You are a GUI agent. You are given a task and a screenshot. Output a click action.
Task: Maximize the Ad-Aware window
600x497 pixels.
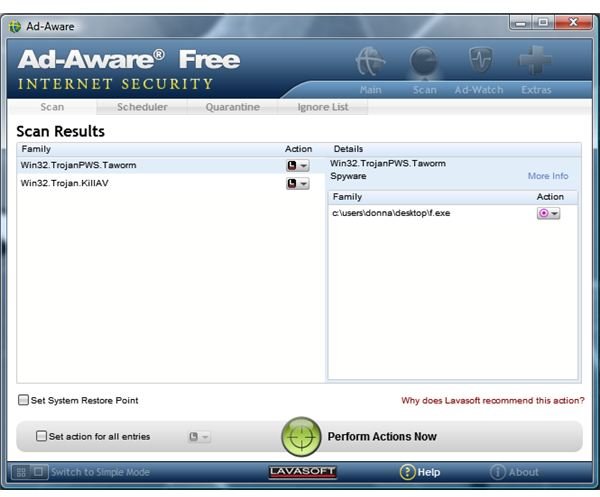pos(543,22)
